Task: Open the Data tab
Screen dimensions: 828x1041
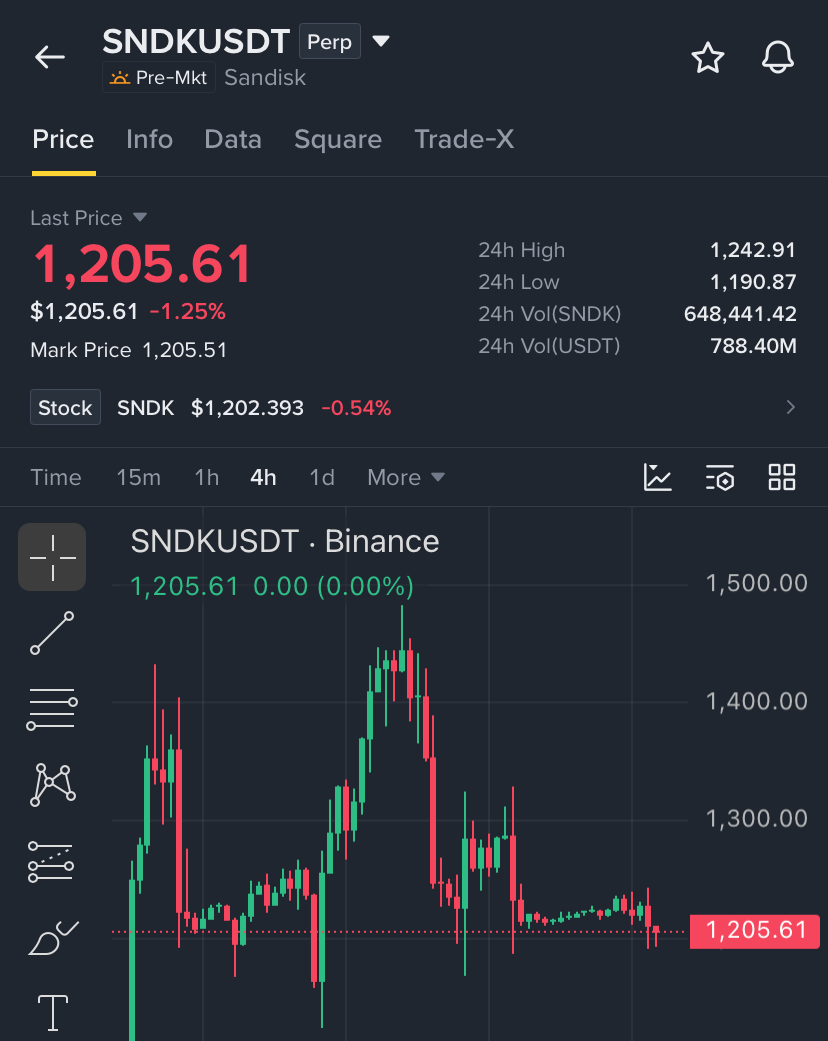Action: (233, 139)
